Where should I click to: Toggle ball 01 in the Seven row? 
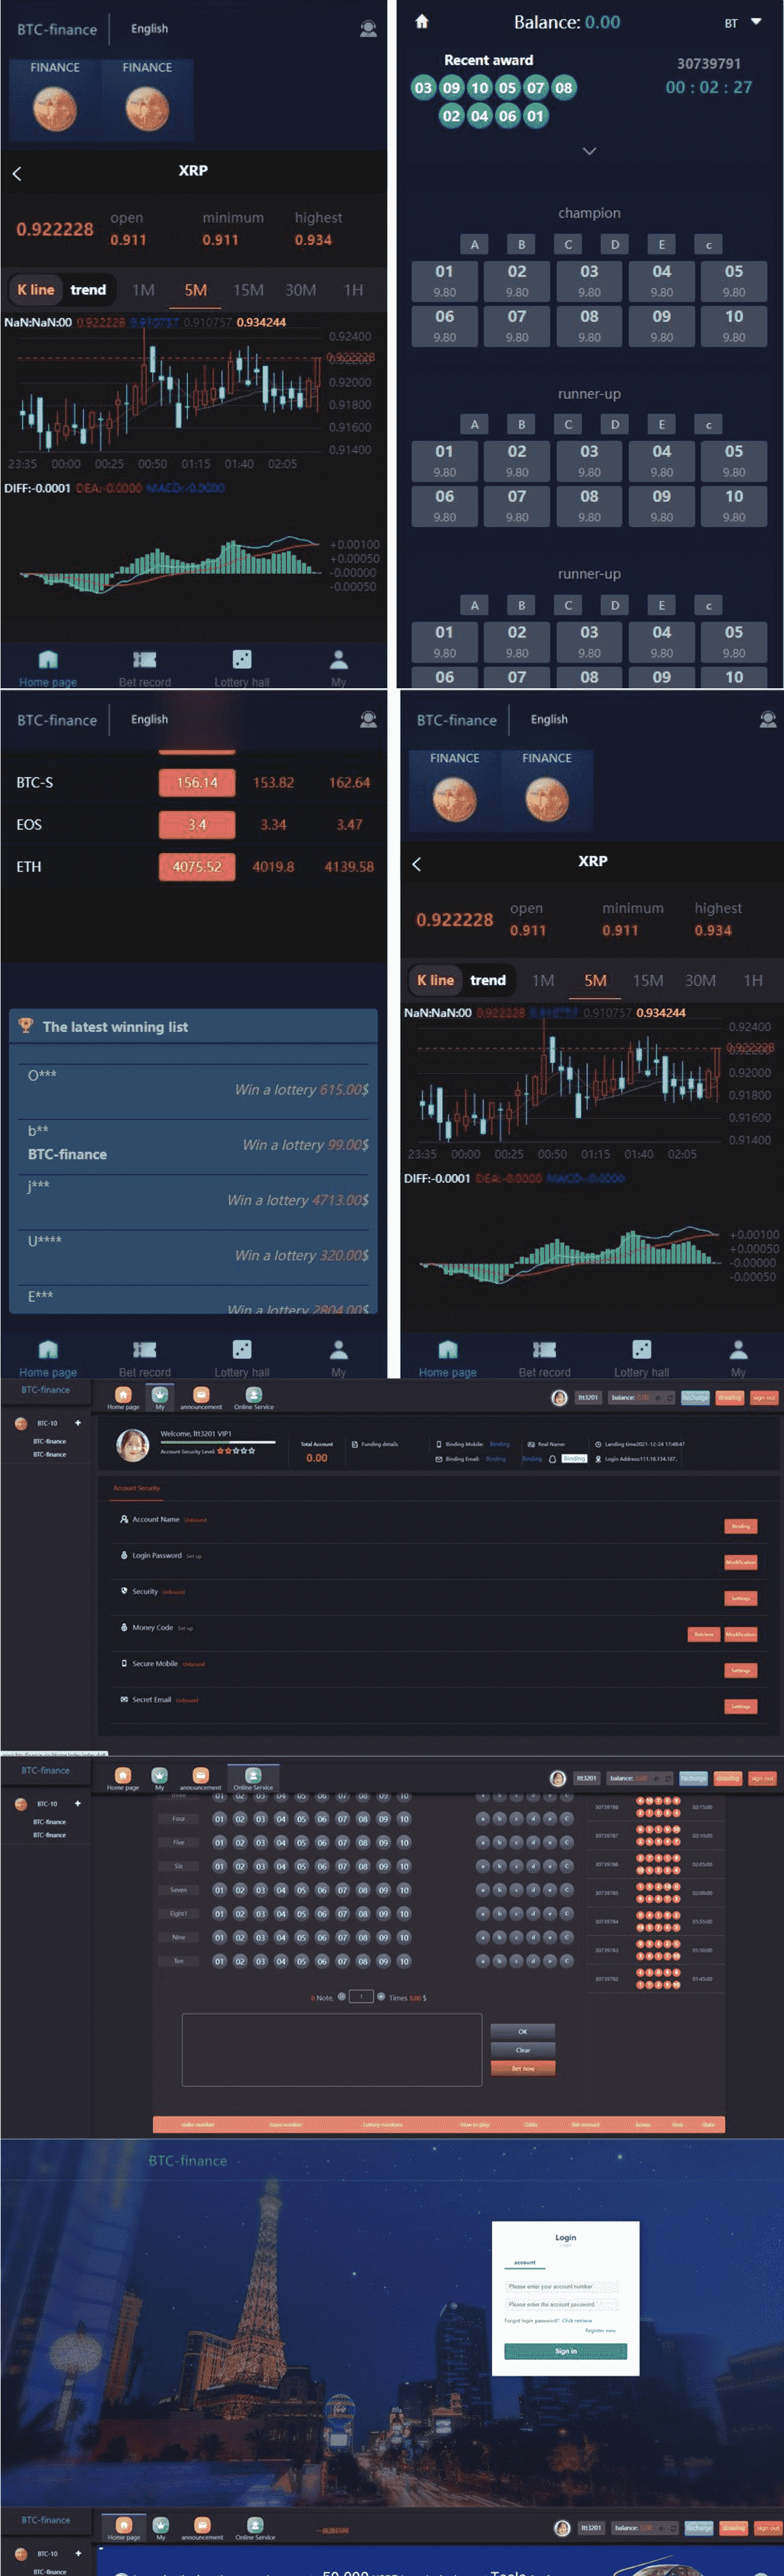(219, 1890)
